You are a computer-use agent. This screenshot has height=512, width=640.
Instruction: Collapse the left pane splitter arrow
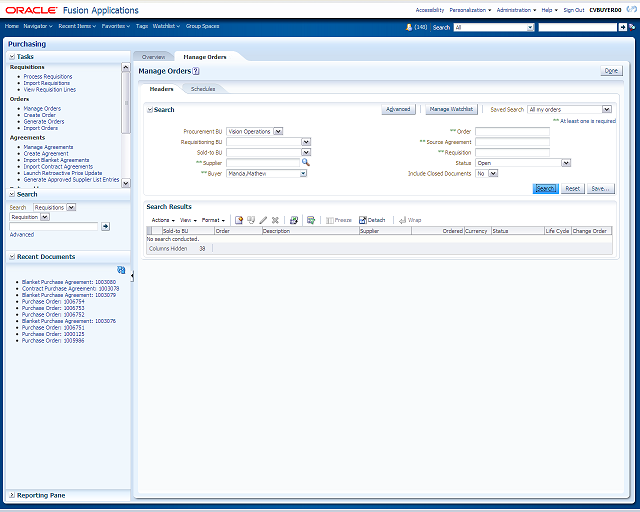[x=132, y=276]
